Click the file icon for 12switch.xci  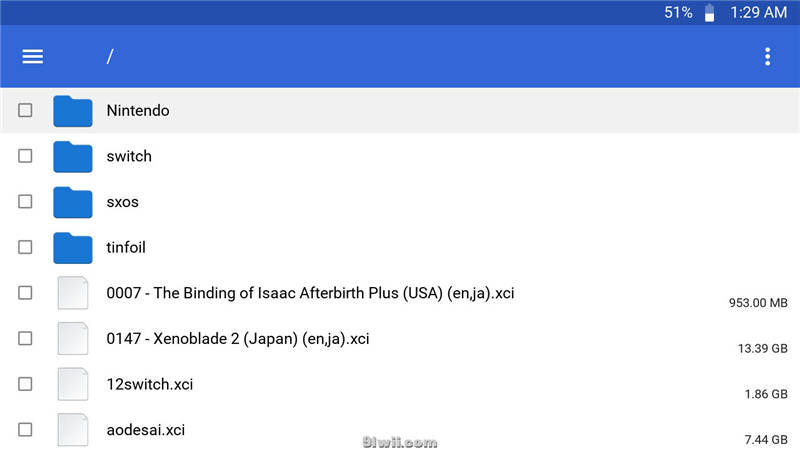tap(72, 384)
